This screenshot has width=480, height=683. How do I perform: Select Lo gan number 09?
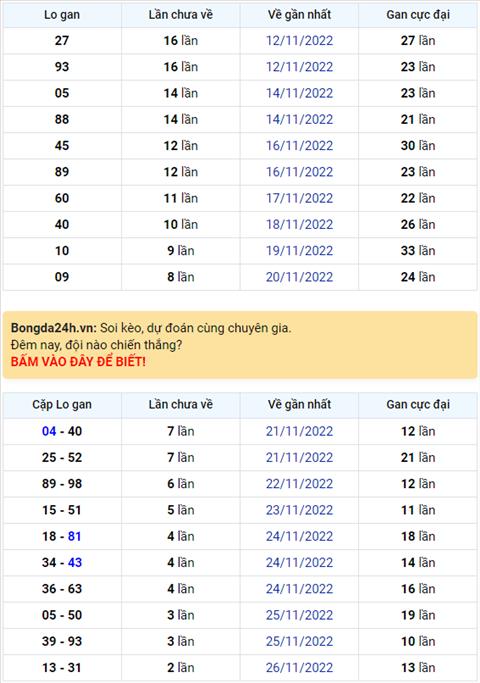pos(62,277)
